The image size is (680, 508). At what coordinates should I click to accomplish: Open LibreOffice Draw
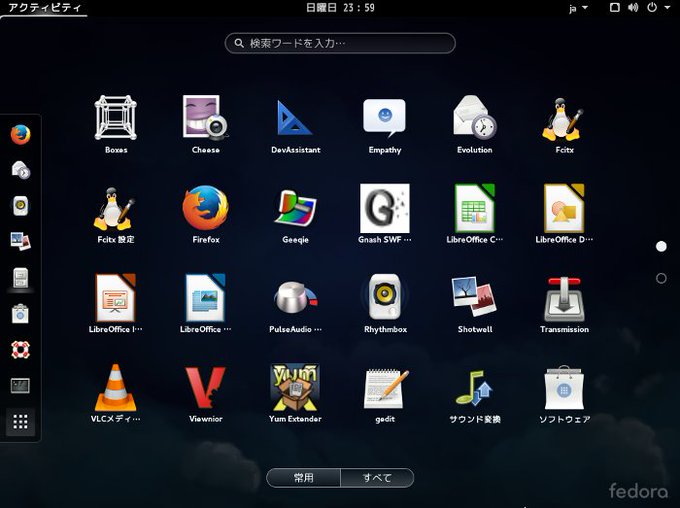coord(564,214)
